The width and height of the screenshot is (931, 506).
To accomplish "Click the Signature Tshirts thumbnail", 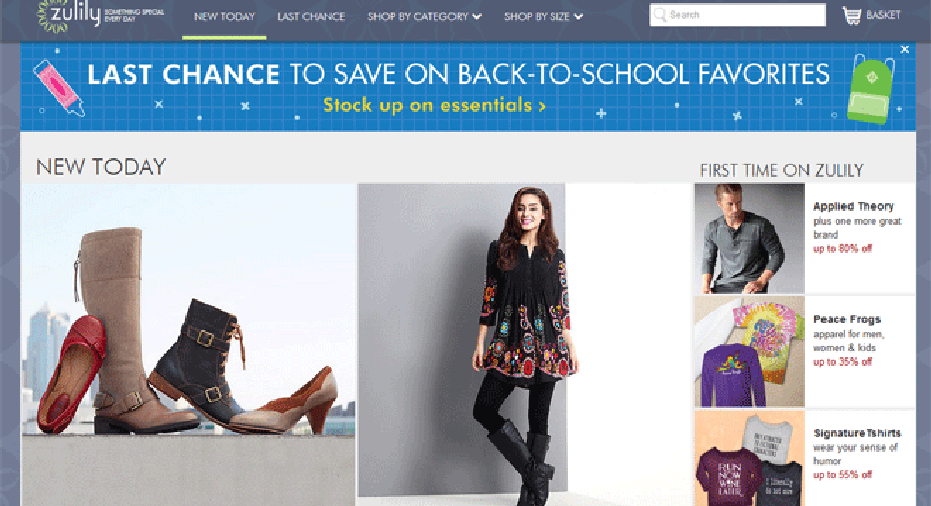I will (750, 458).
